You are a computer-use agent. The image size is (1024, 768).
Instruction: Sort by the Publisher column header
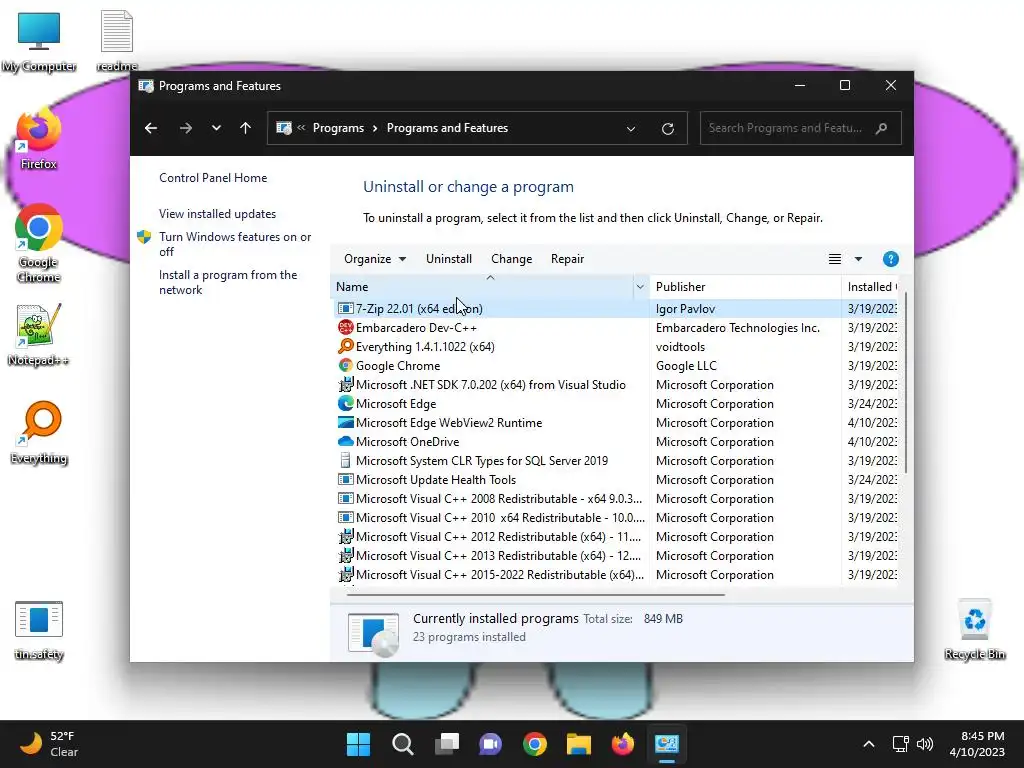point(745,287)
